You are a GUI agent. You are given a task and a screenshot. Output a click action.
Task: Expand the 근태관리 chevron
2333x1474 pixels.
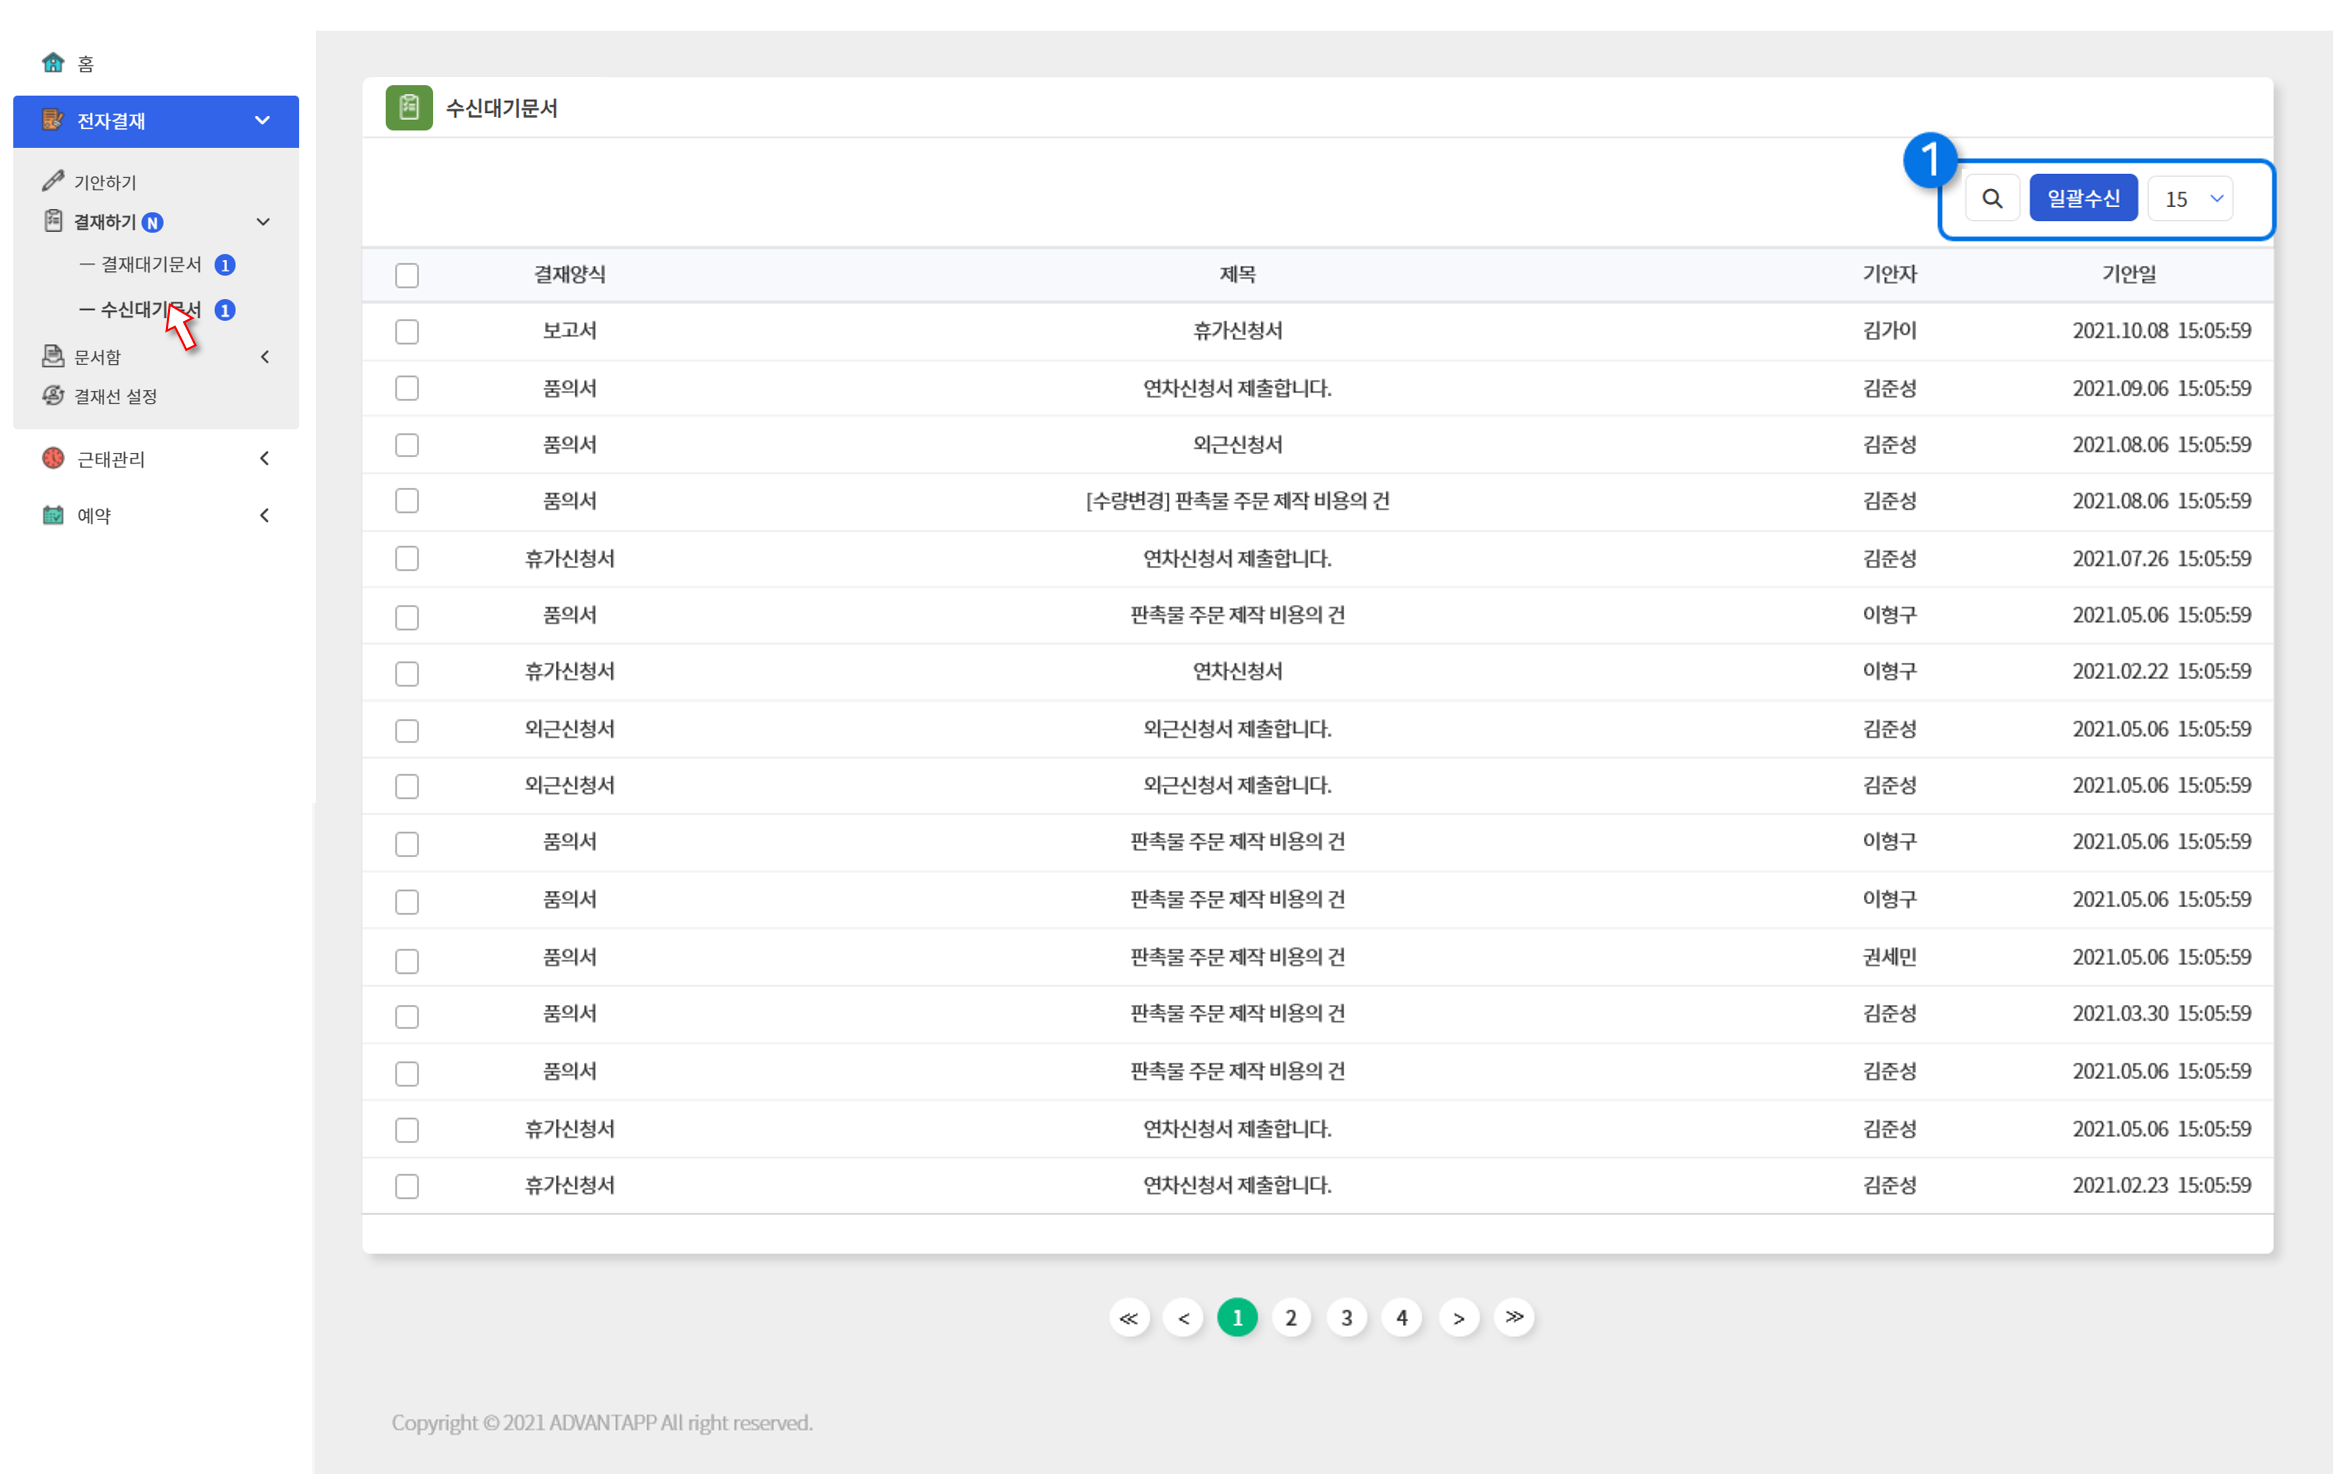pyautogui.click(x=264, y=458)
